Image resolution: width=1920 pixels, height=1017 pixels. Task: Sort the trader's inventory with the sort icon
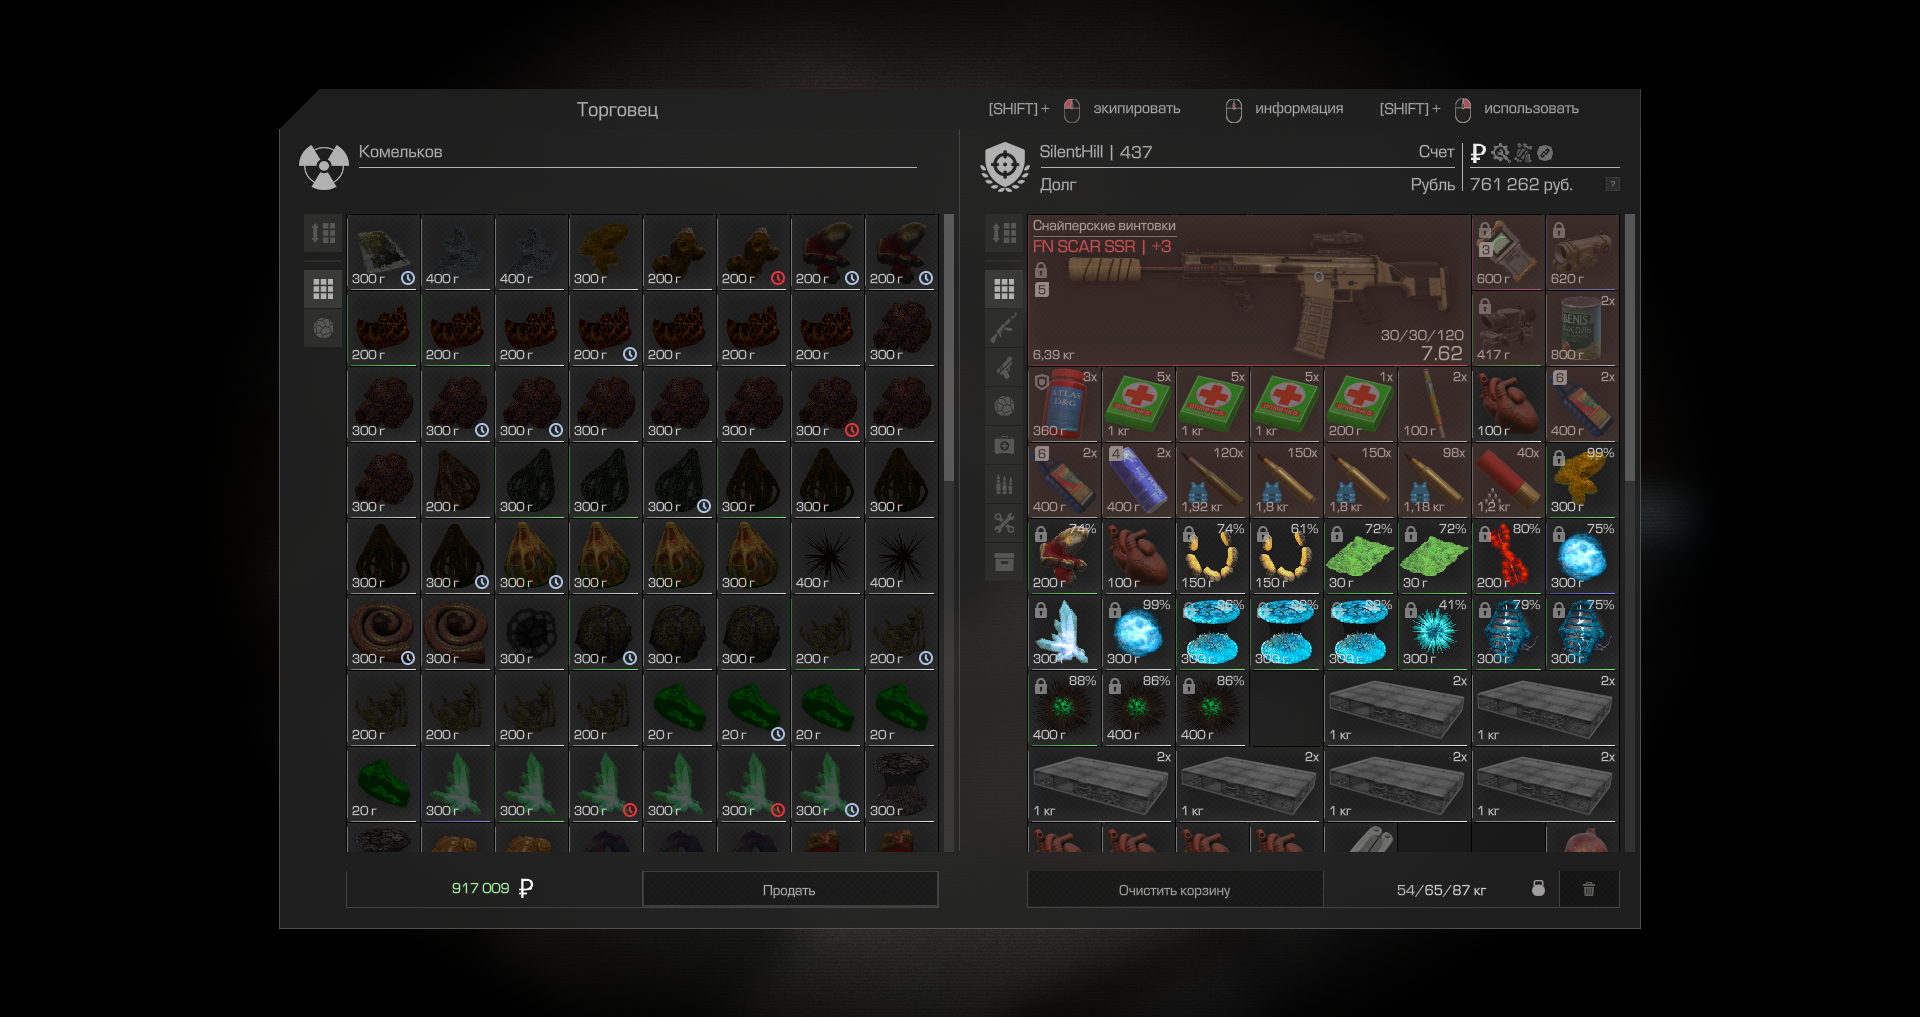click(323, 233)
